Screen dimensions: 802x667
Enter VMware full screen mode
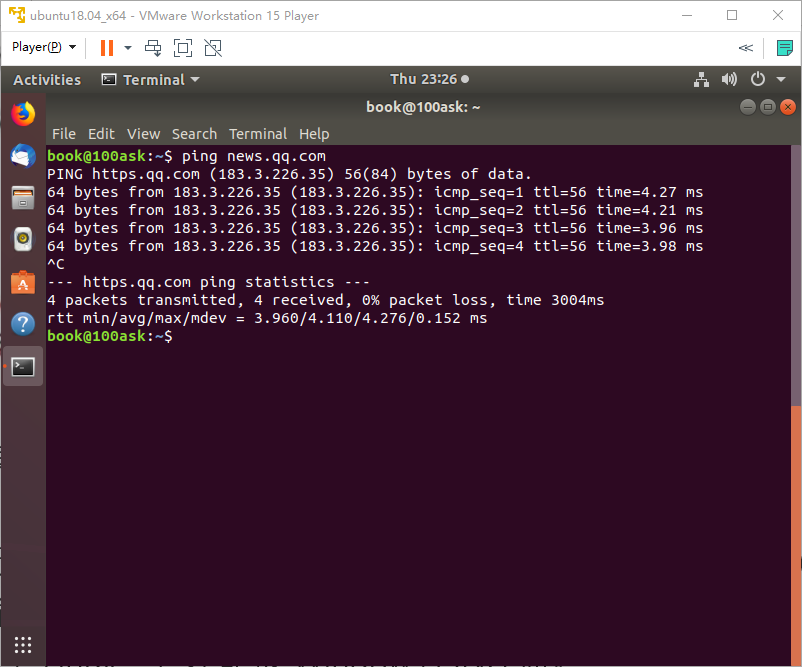183,48
